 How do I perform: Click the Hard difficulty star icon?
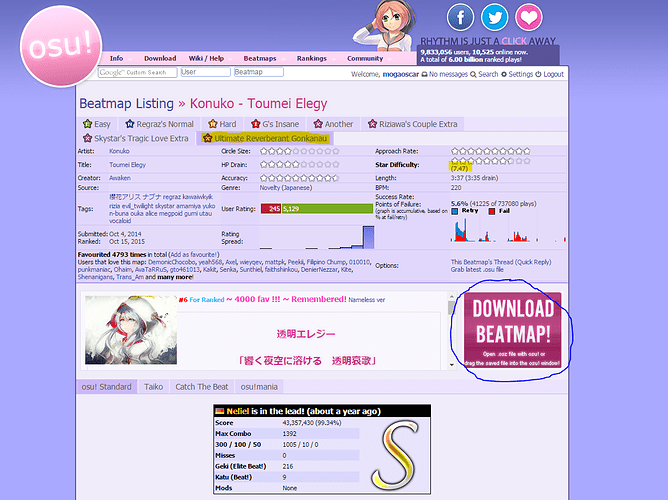[x=213, y=124]
